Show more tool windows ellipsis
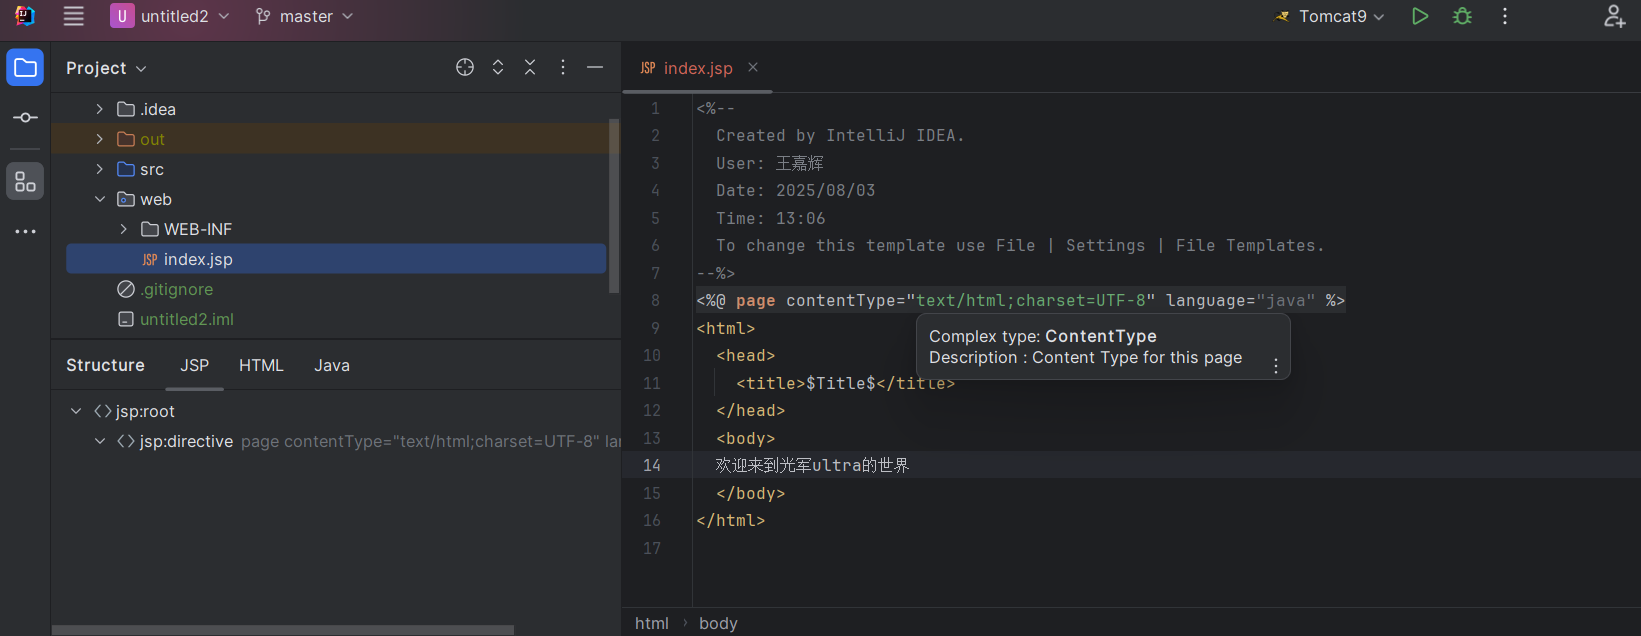The height and width of the screenshot is (636, 1641). (25, 232)
